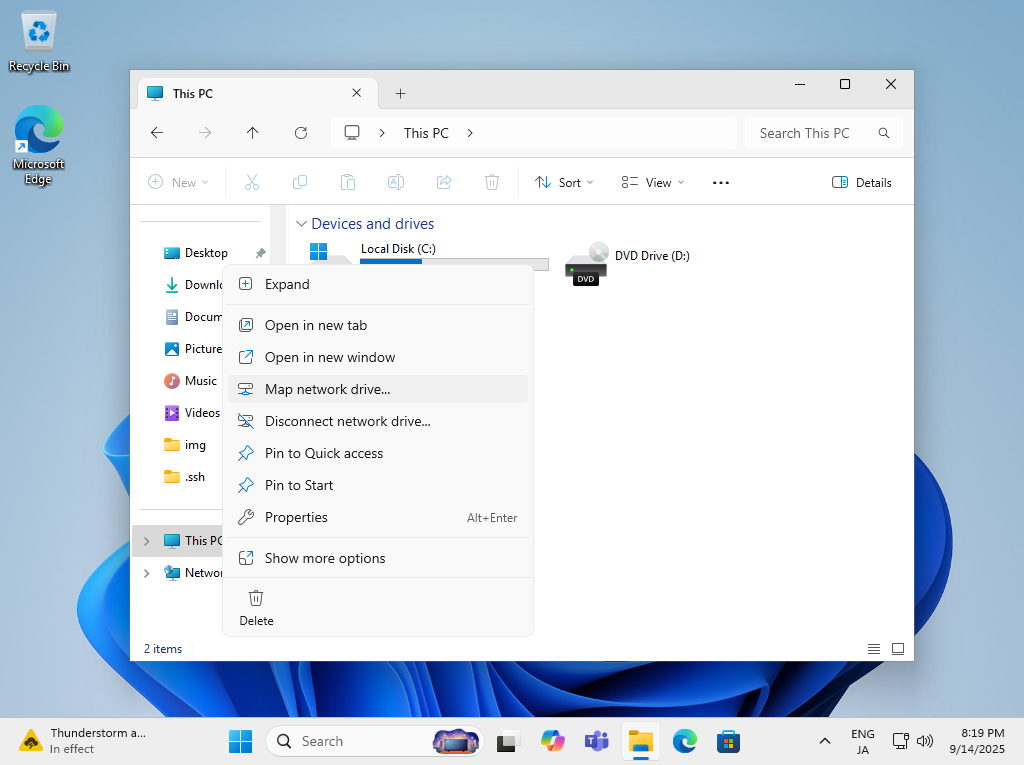Add a new tab with plus button

tap(400, 93)
